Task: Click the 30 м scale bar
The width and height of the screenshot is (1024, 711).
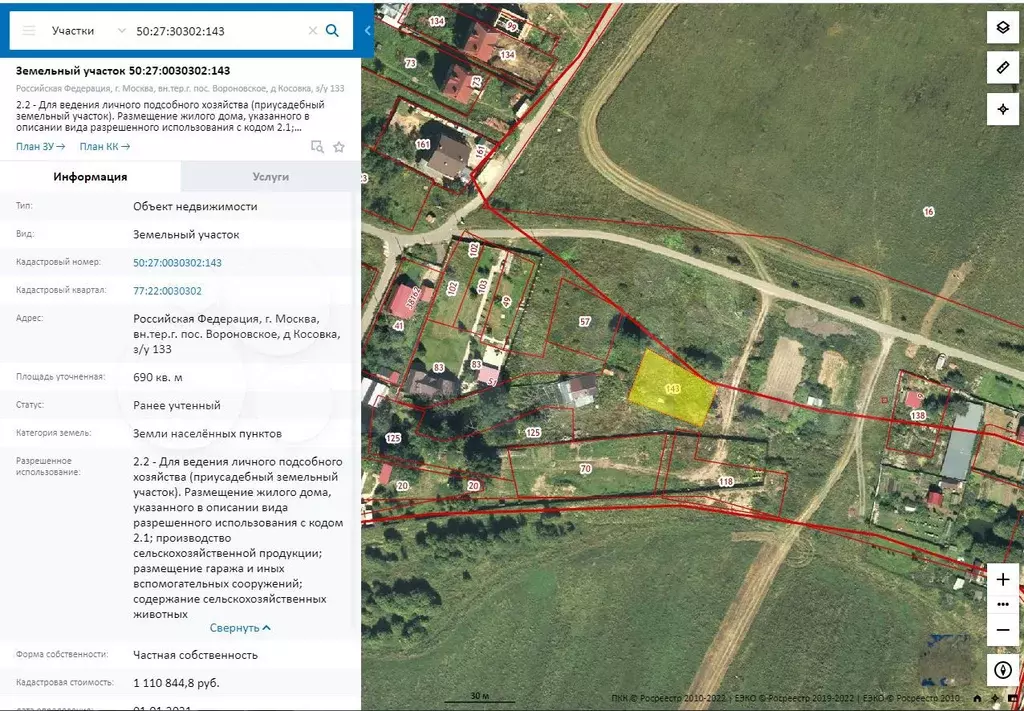Action: [x=479, y=697]
